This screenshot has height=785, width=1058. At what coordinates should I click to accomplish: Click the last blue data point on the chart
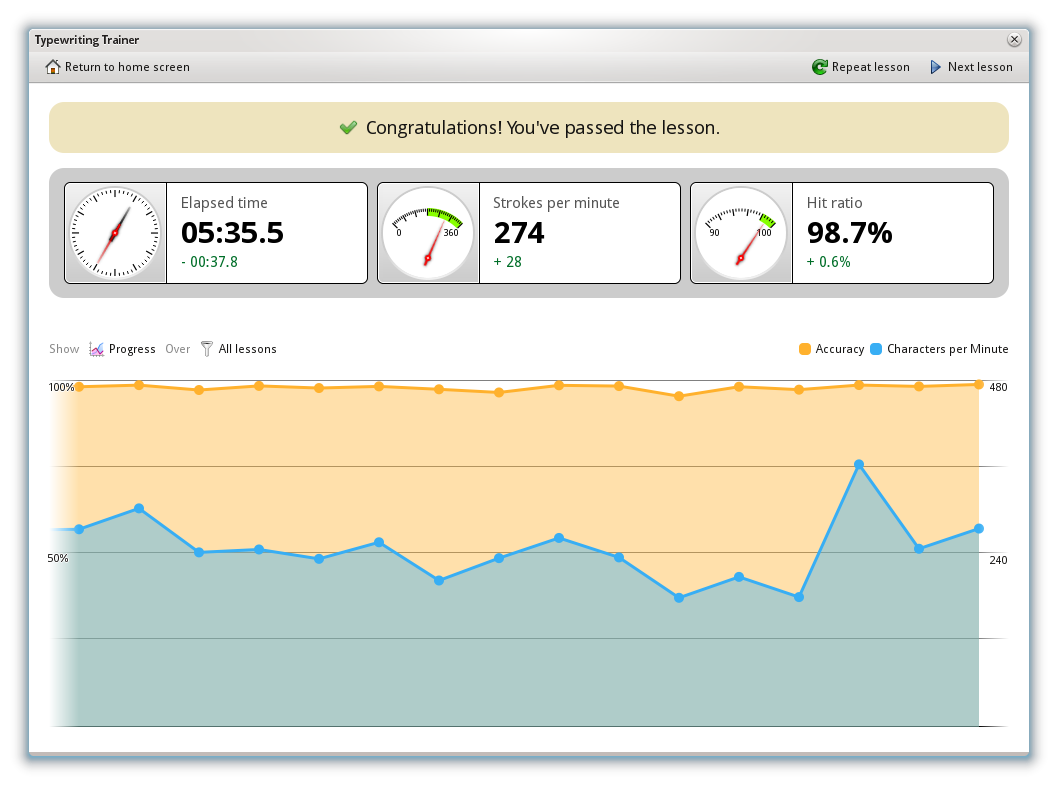(978, 529)
